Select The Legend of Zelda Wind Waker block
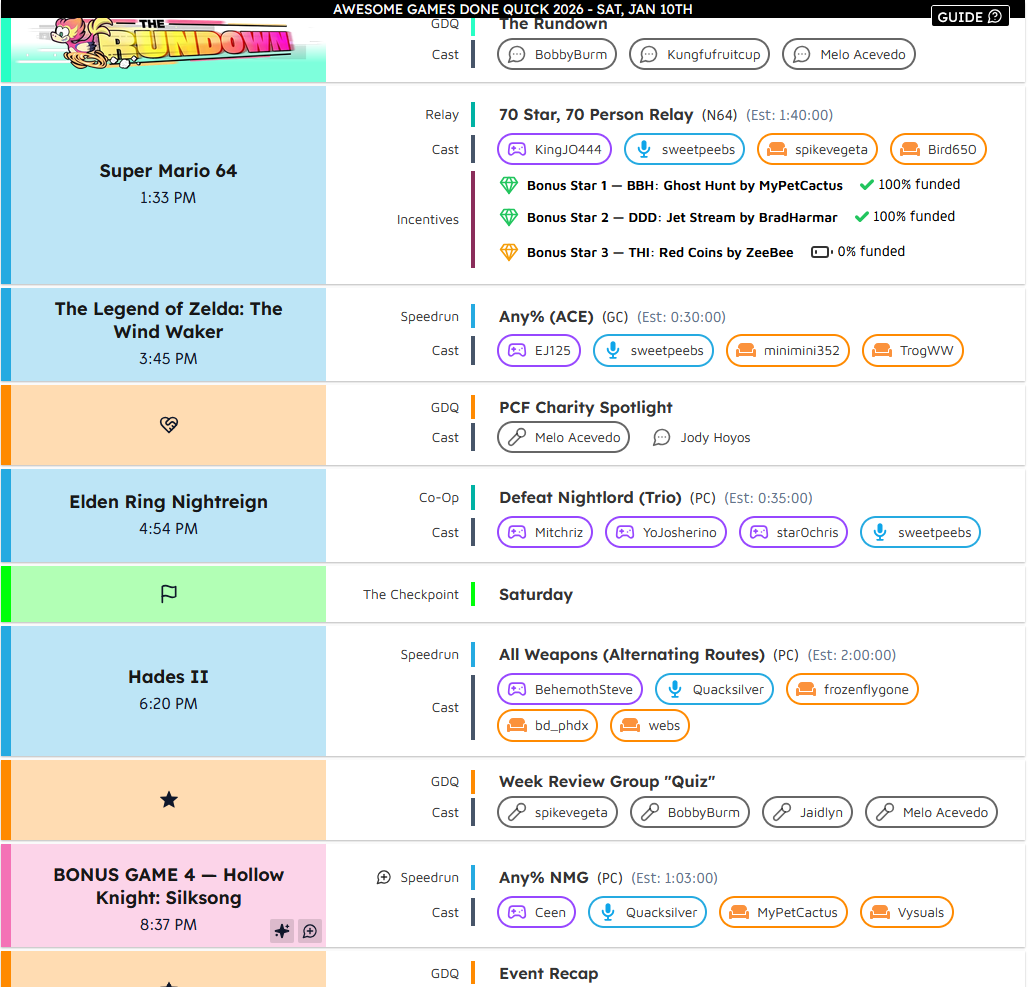The image size is (1031, 987). (x=168, y=334)
